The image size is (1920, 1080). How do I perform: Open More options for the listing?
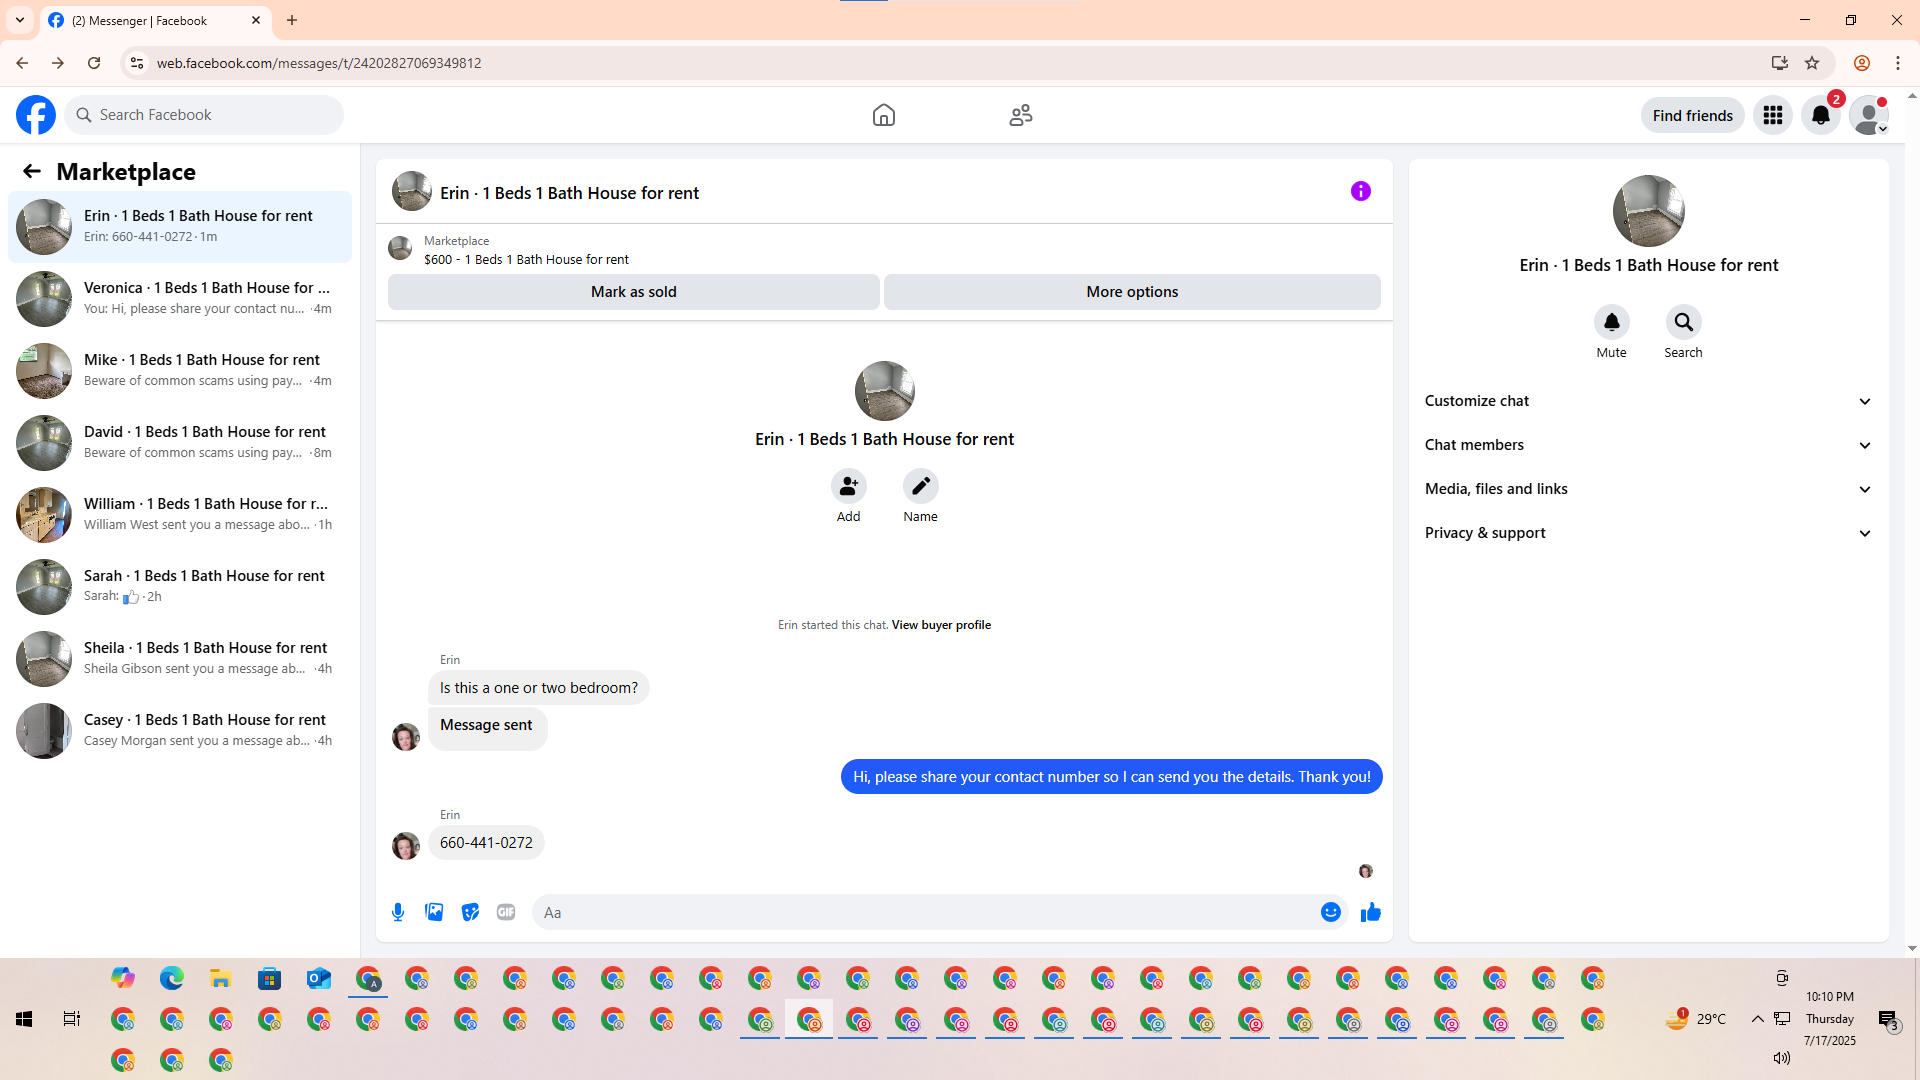(1132, 292)
